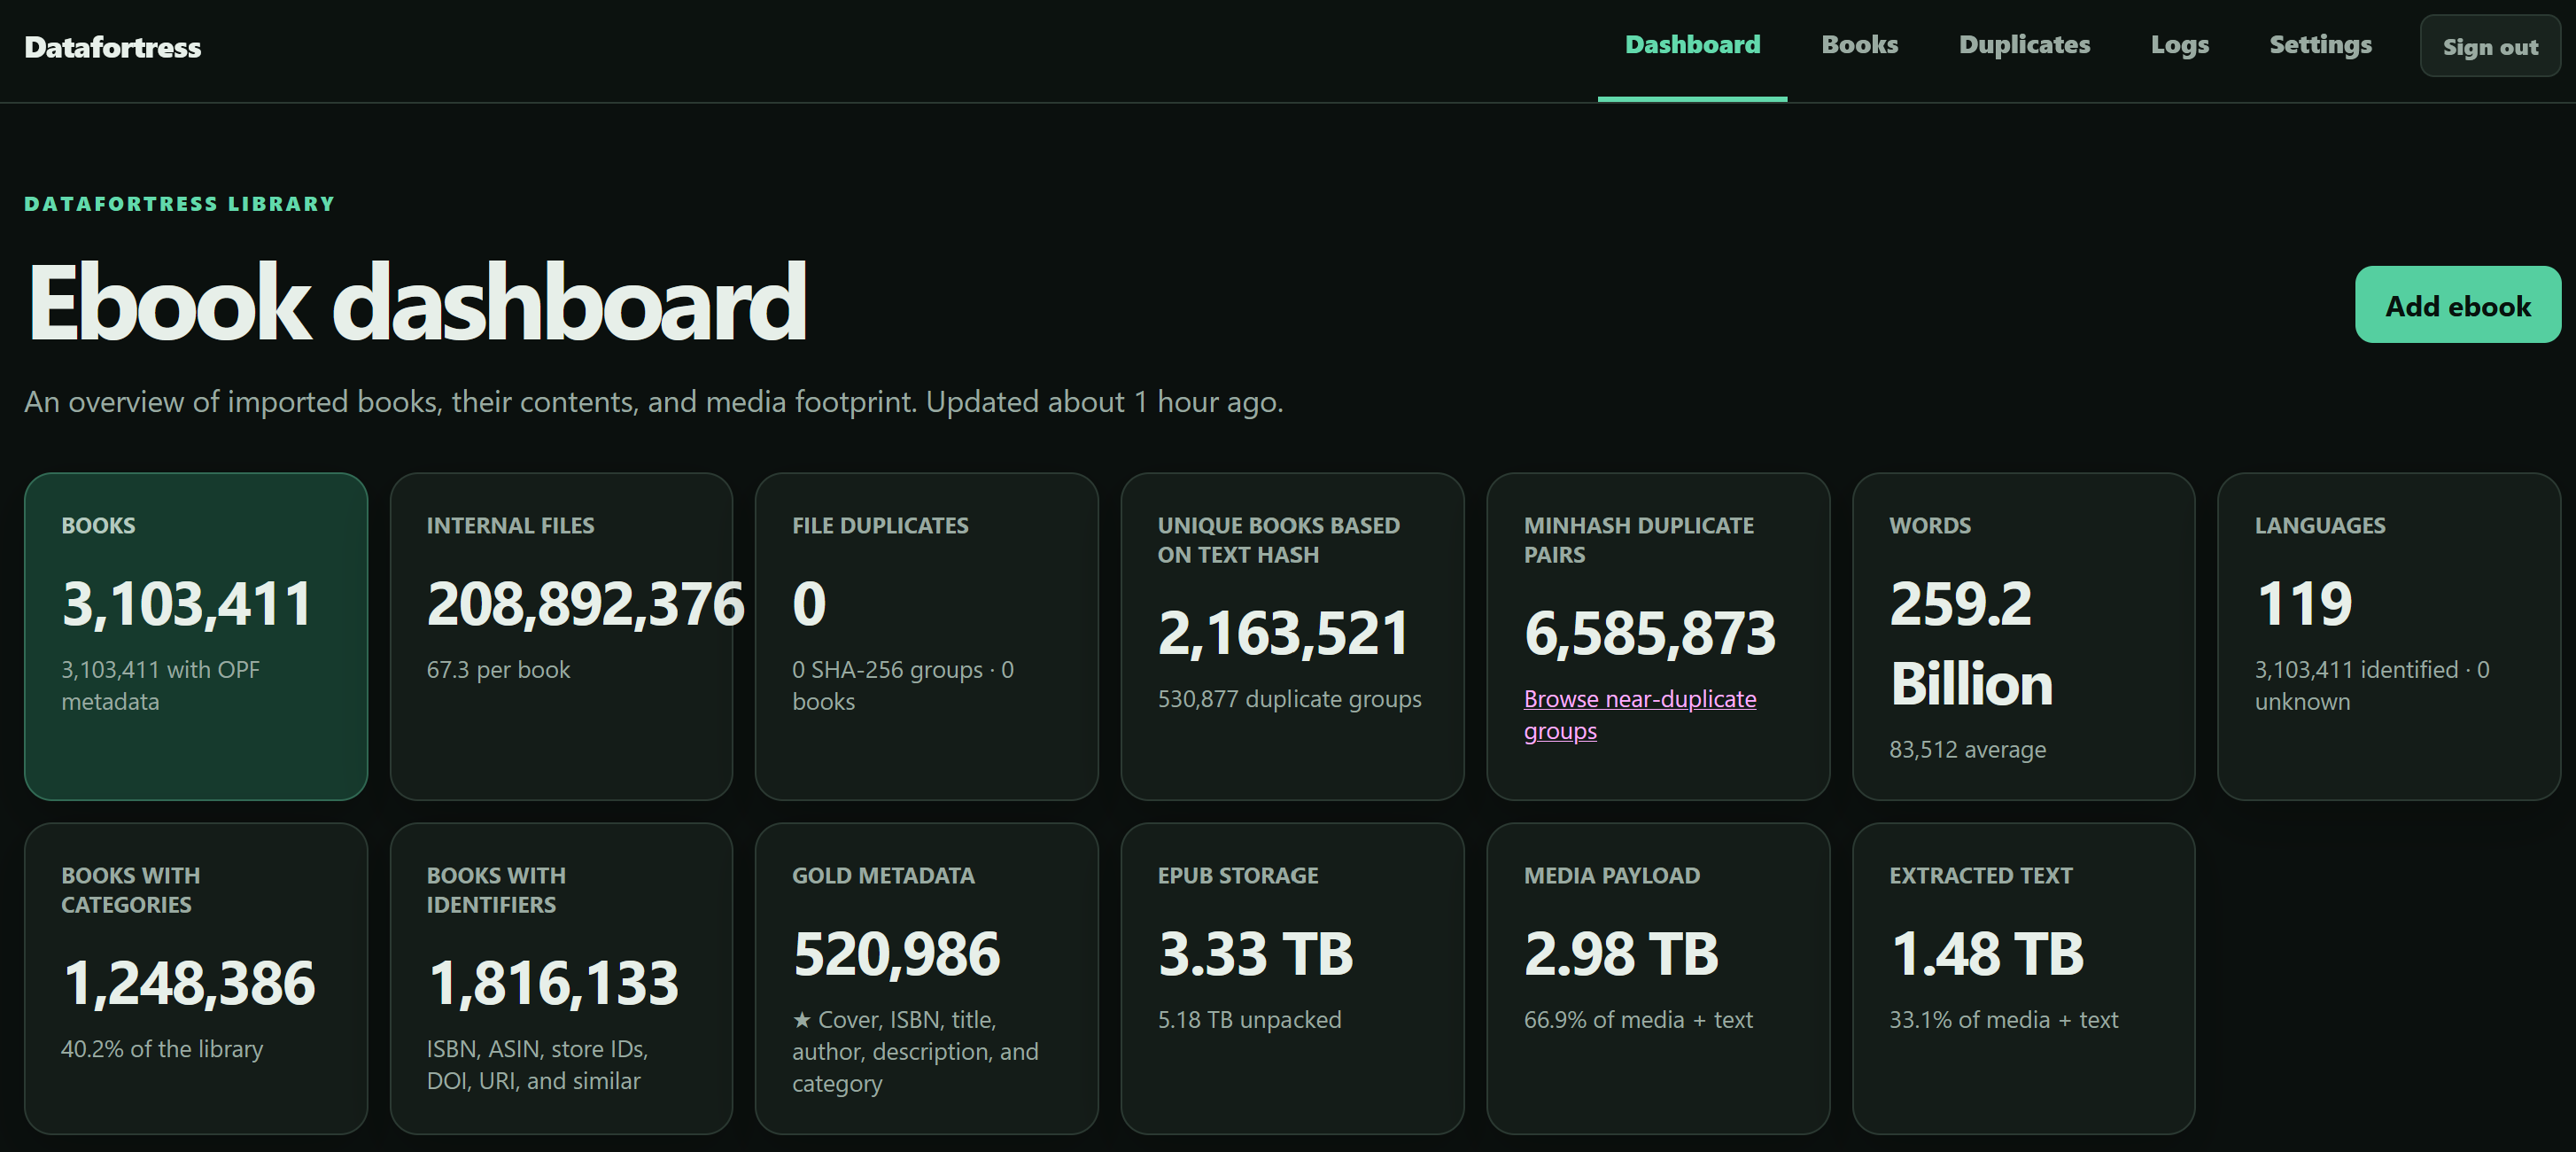Click the 'MINHASH DUPLICATE PAIRS' label
2576x1152 pixels.
[x=1639, y=540]
